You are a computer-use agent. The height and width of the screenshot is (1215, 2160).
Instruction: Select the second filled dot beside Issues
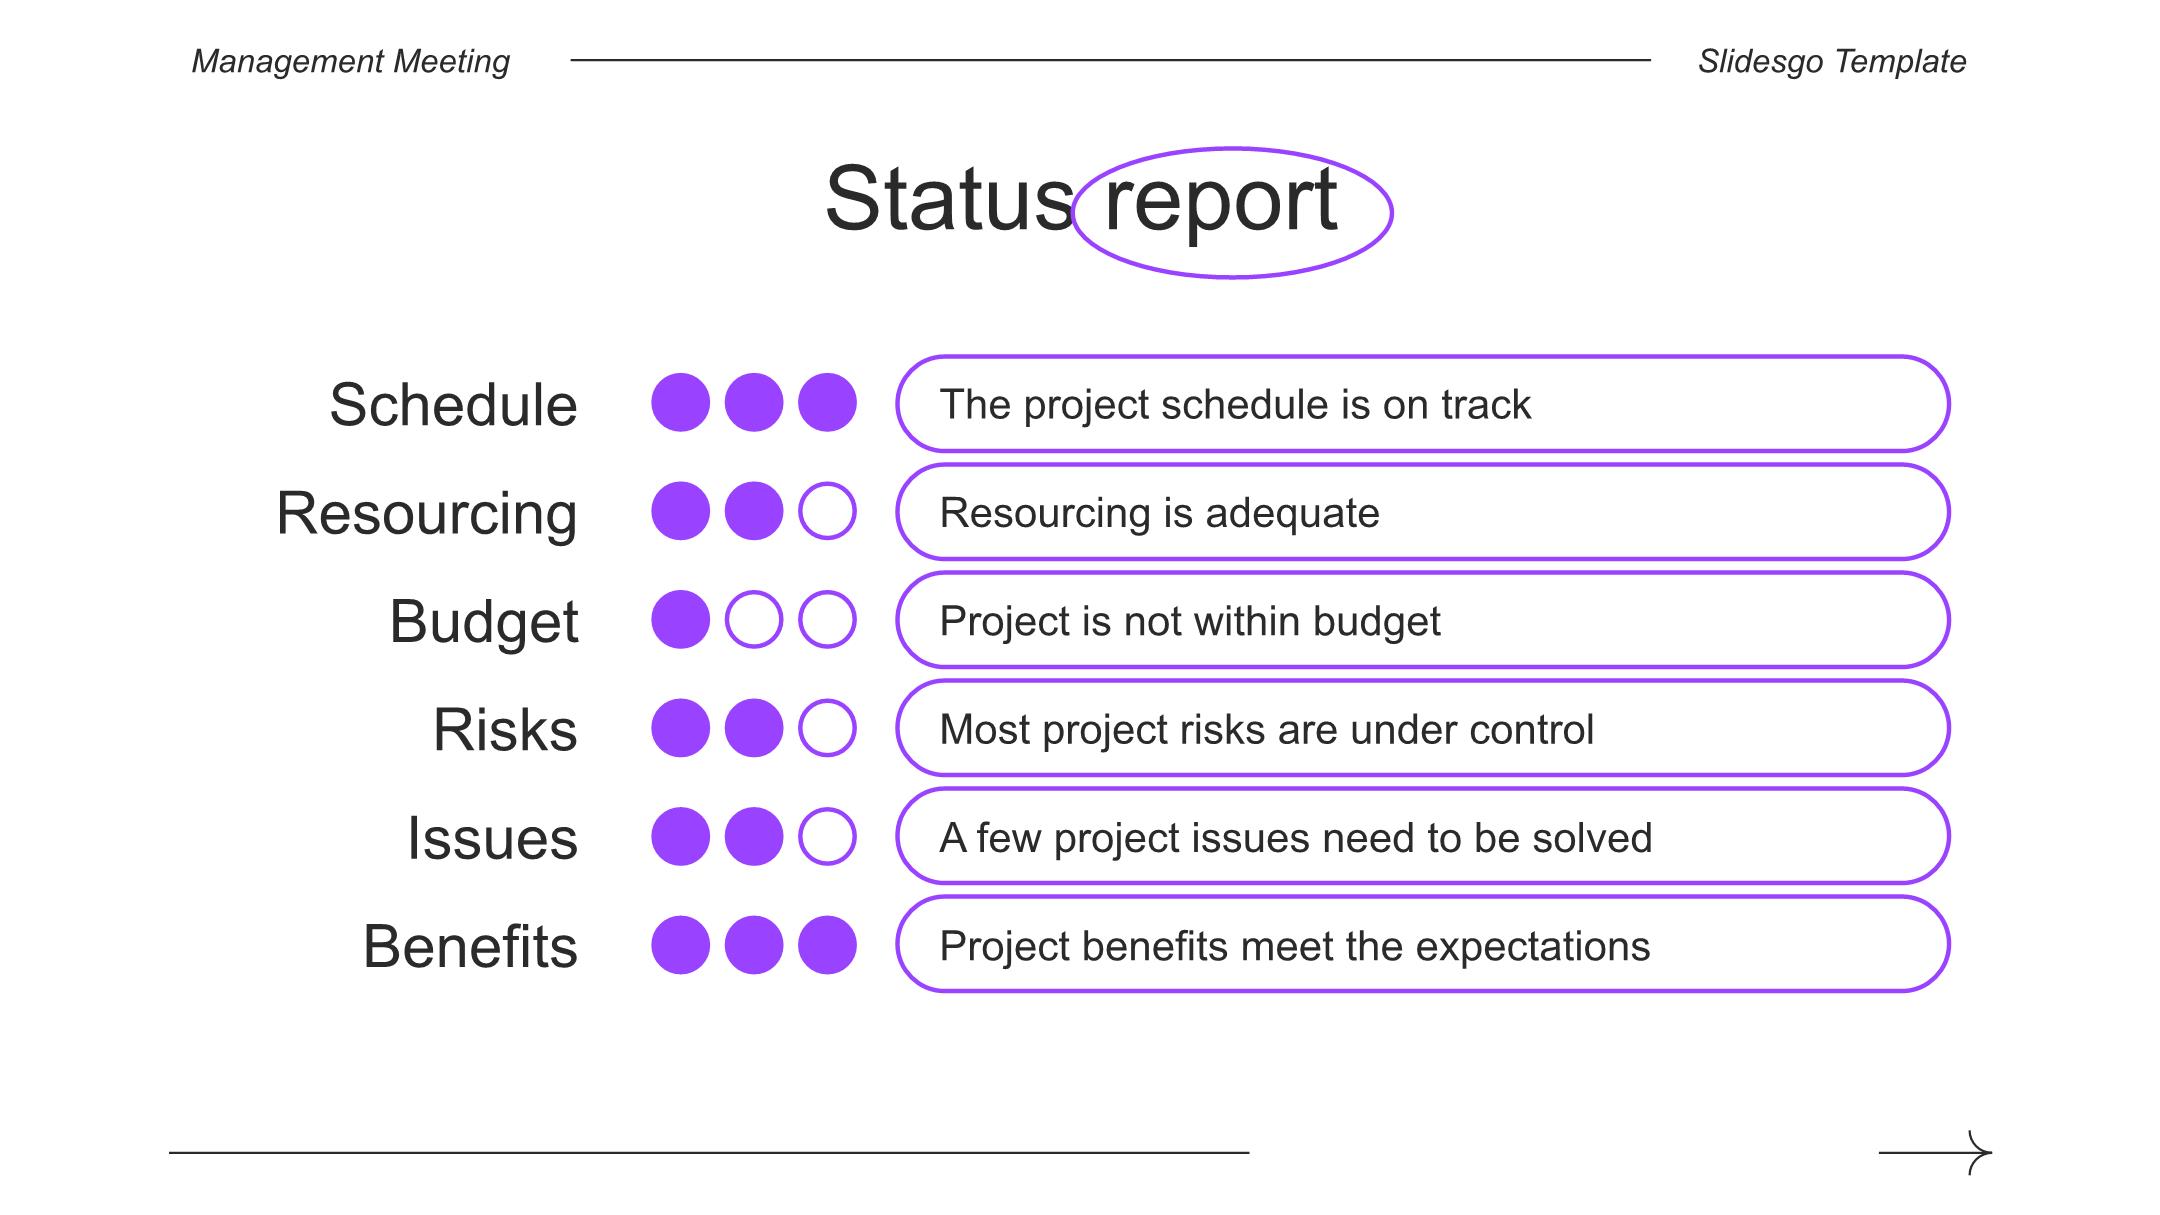coord(754,836)
